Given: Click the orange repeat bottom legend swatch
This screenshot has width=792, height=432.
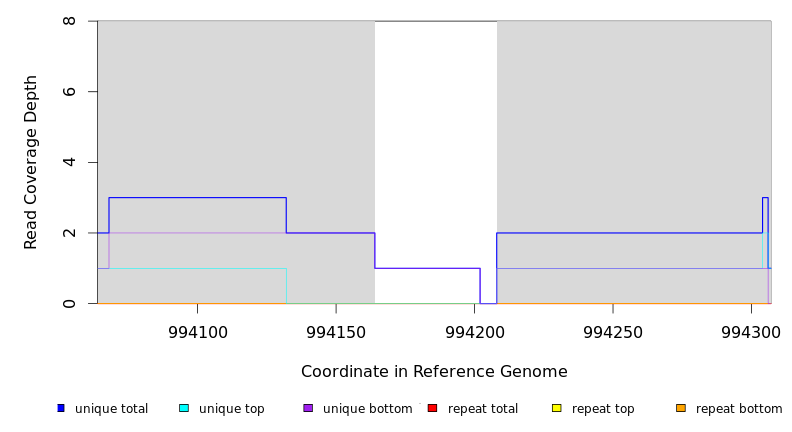Looking at the screenshot, I should click(681, 408).
